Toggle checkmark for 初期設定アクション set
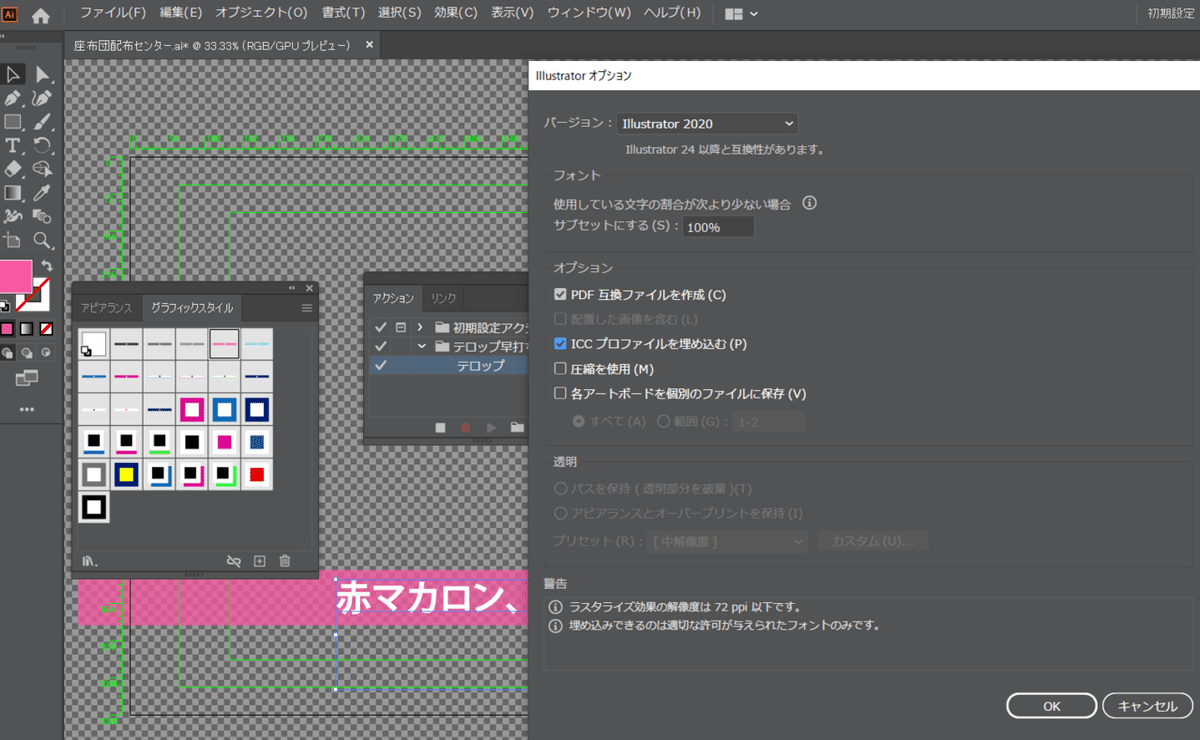Image resolution: width=1200 pixels, height=740 pixels. click(379, 327)
